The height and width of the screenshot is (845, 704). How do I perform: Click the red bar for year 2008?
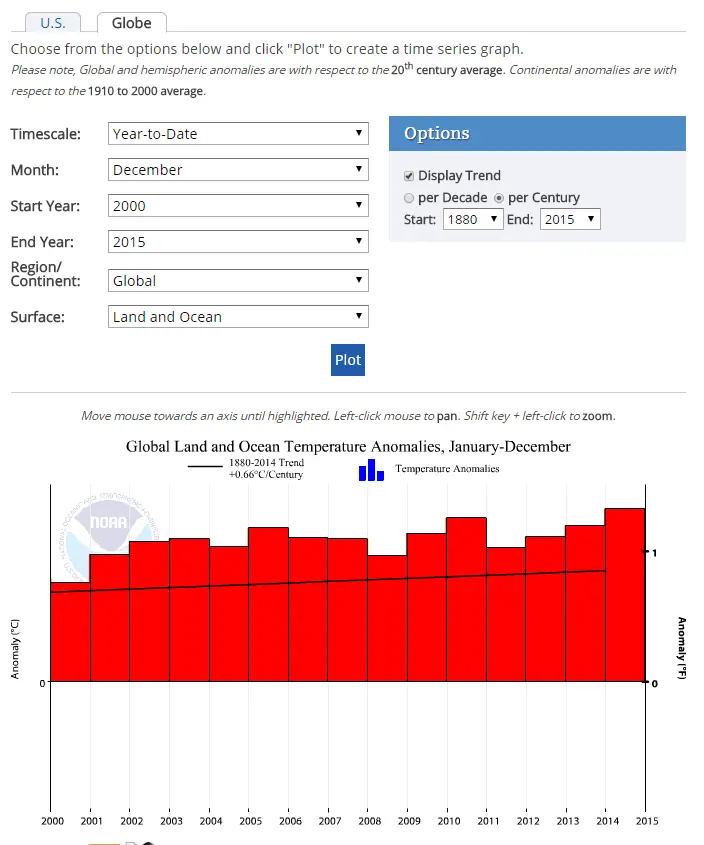click(x=387, y=620)
